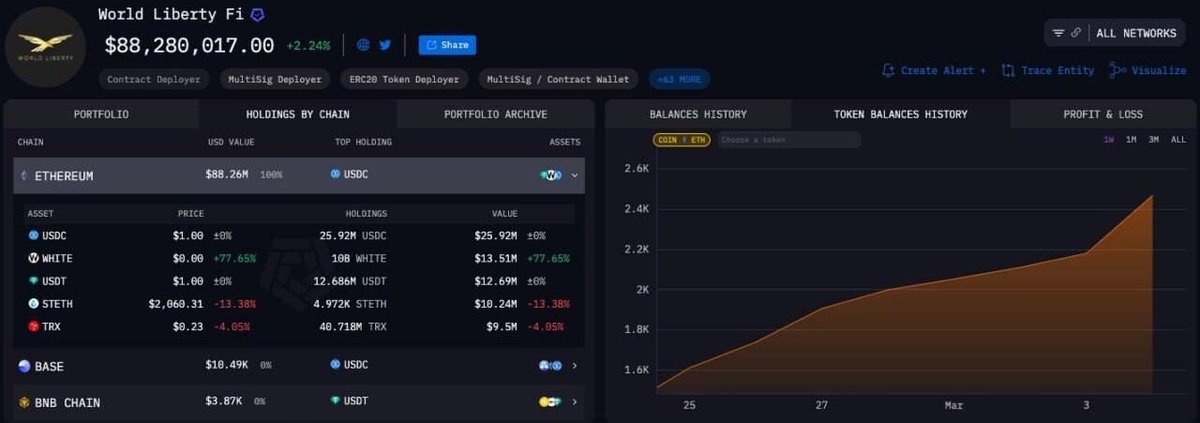Click the $2,060.31 STETH price cell
This screenshot has height=423, width=1200.
click(x=176, y=303)
